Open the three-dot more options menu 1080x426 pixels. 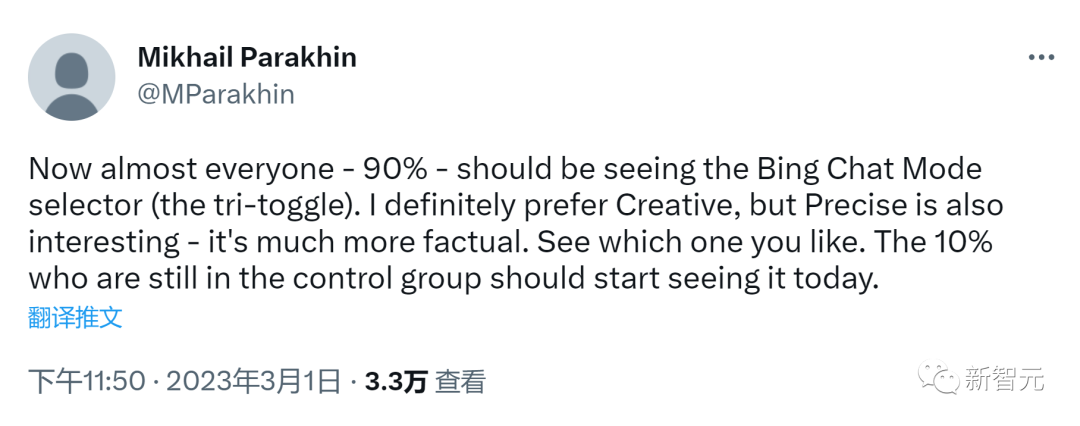pyautogui.click(x=1042, y=58)
